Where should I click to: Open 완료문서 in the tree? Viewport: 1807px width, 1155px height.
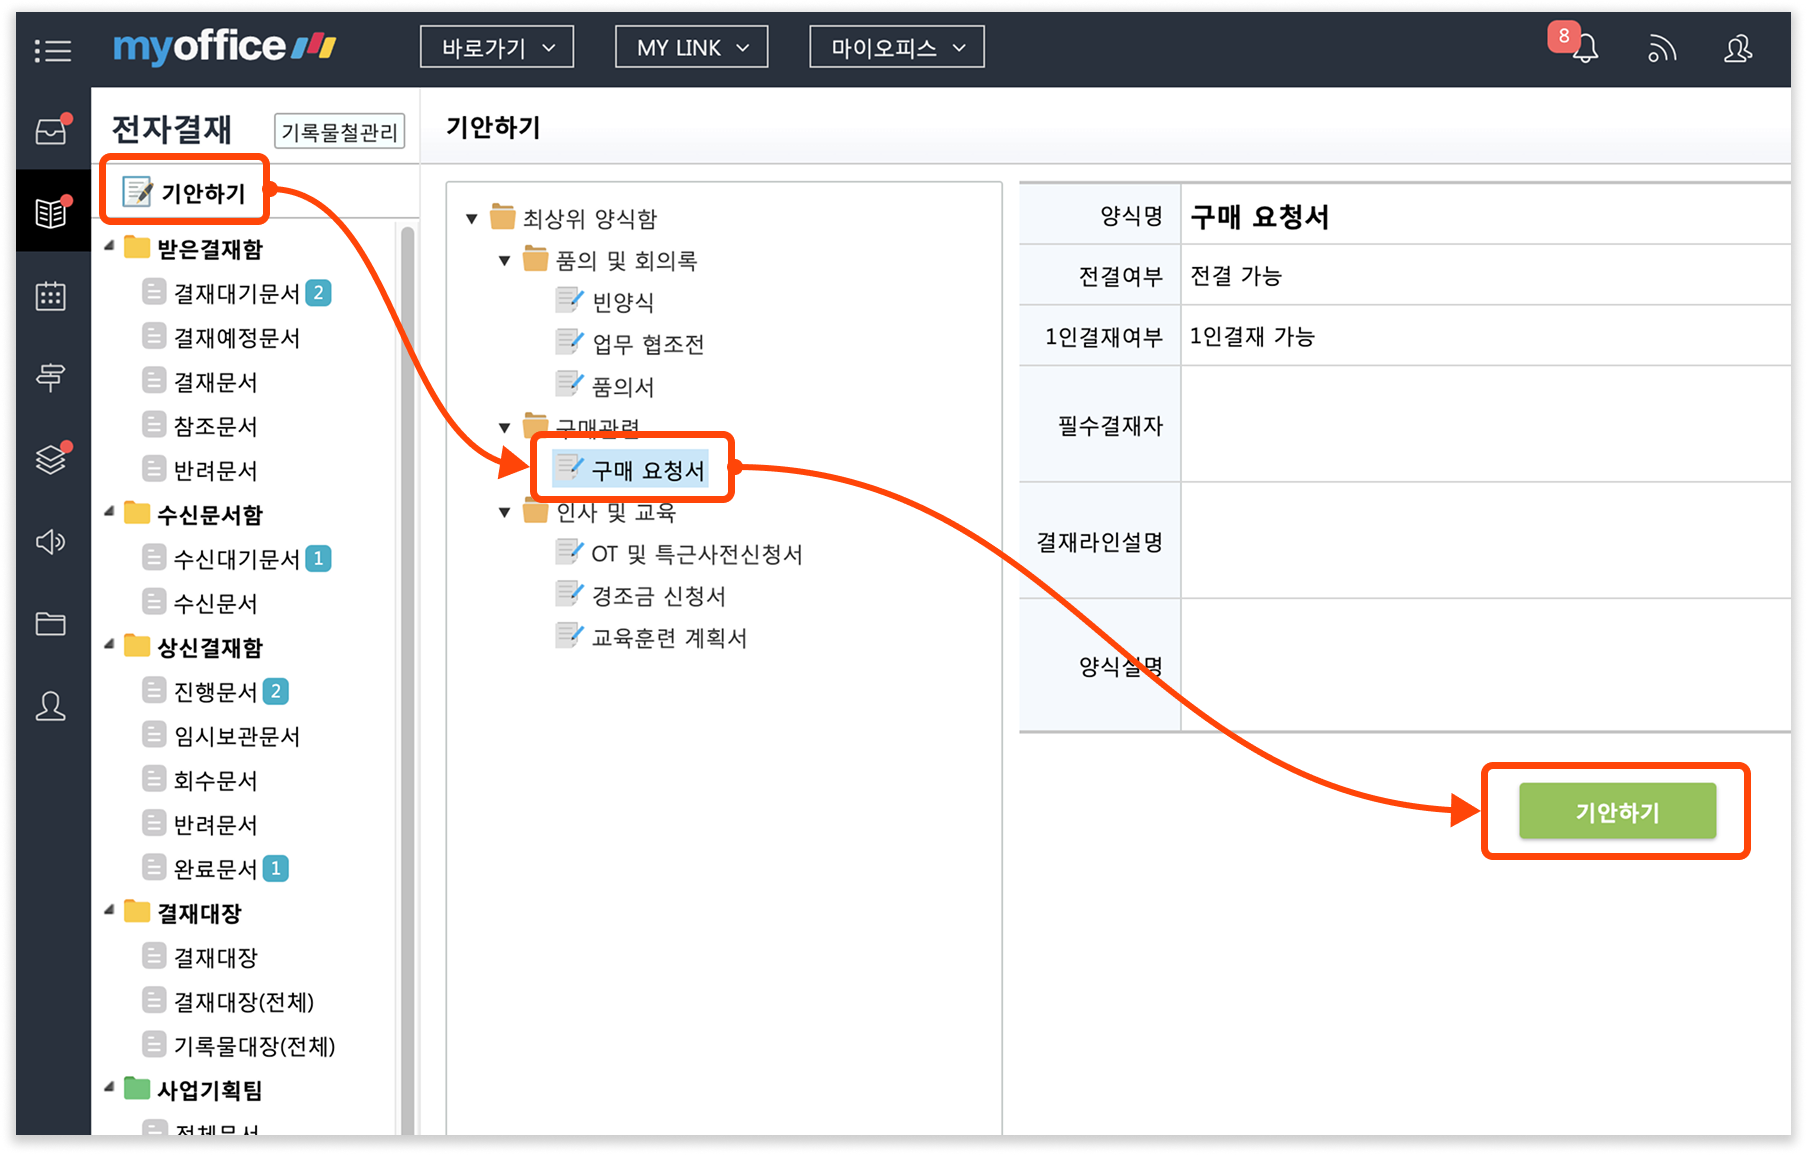point(216,868)
